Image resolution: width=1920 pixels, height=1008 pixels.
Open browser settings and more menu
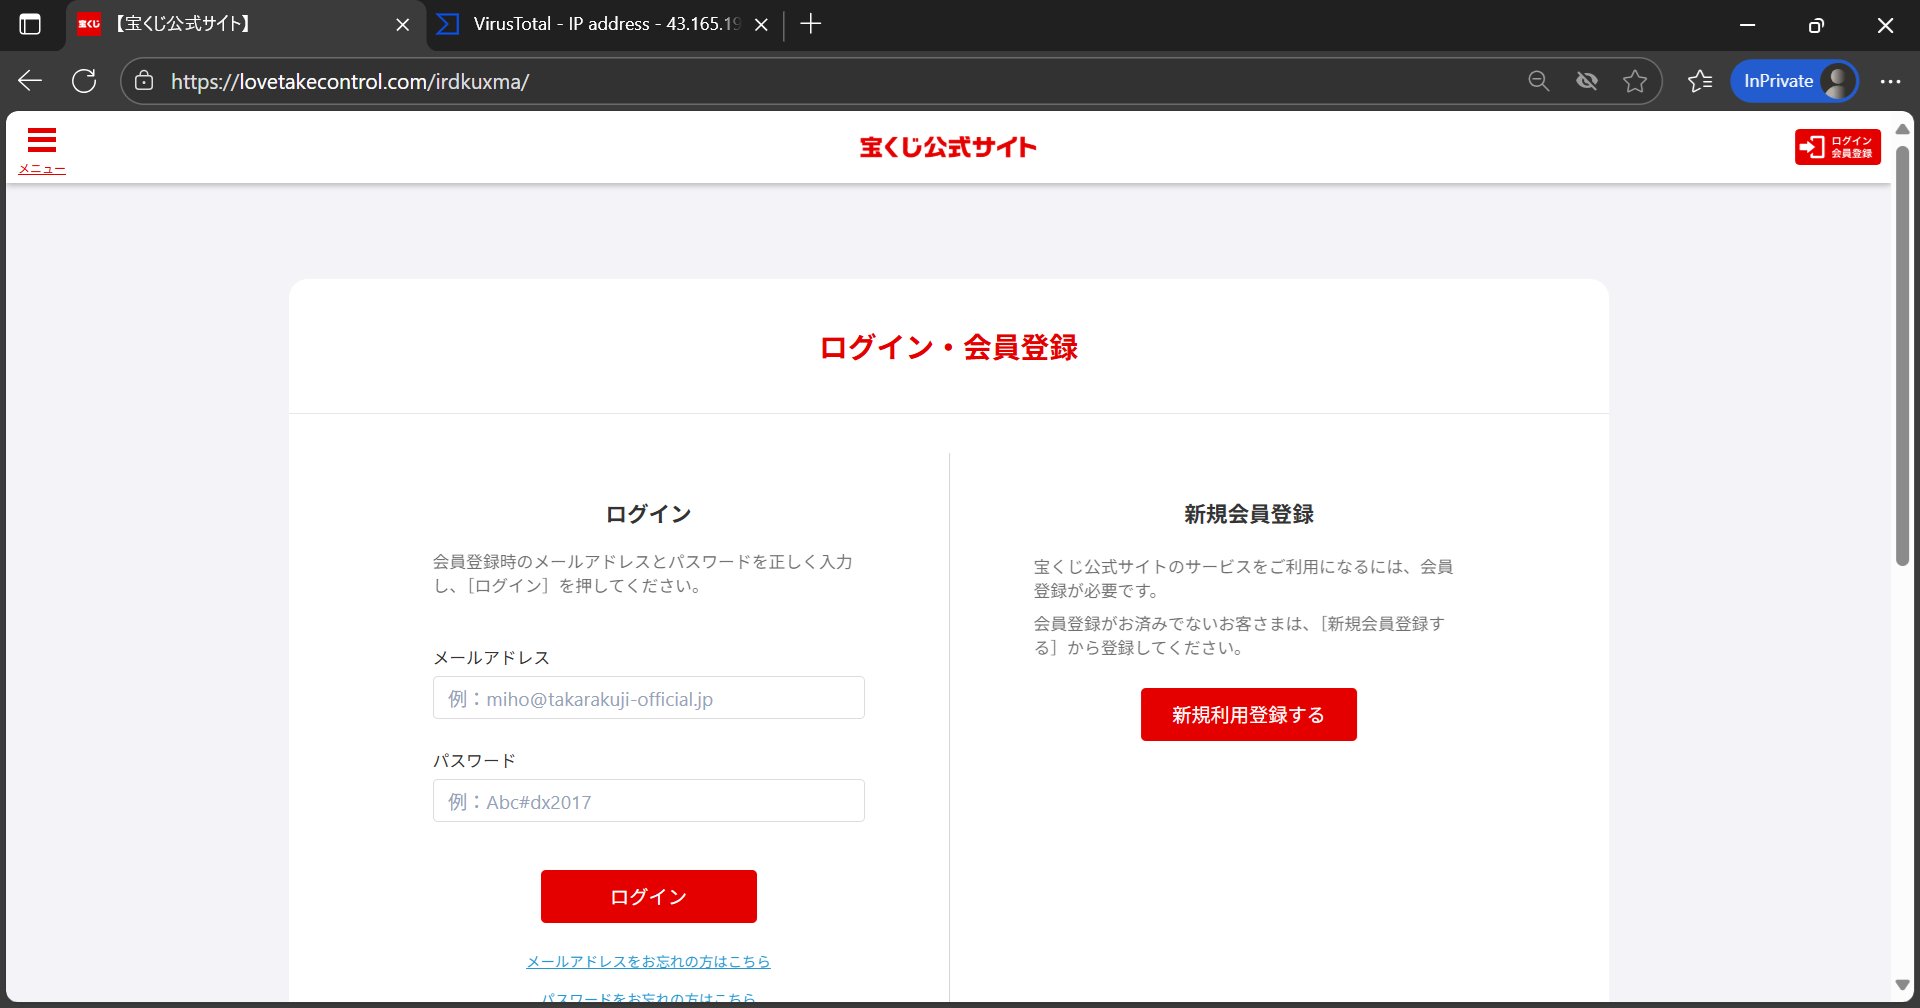click(1890, 81)
